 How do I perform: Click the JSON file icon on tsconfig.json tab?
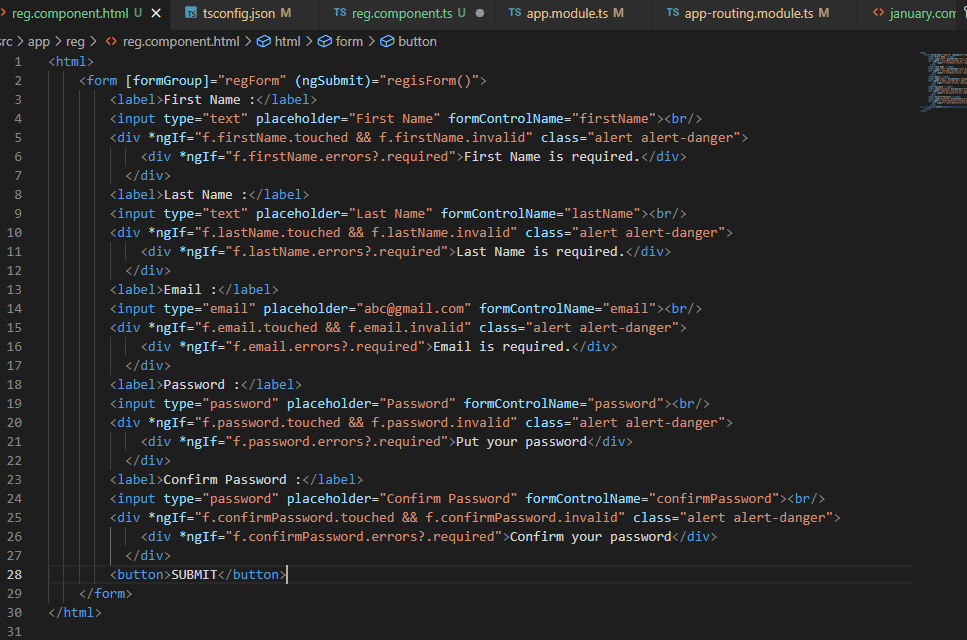click(x=190, y=15)
